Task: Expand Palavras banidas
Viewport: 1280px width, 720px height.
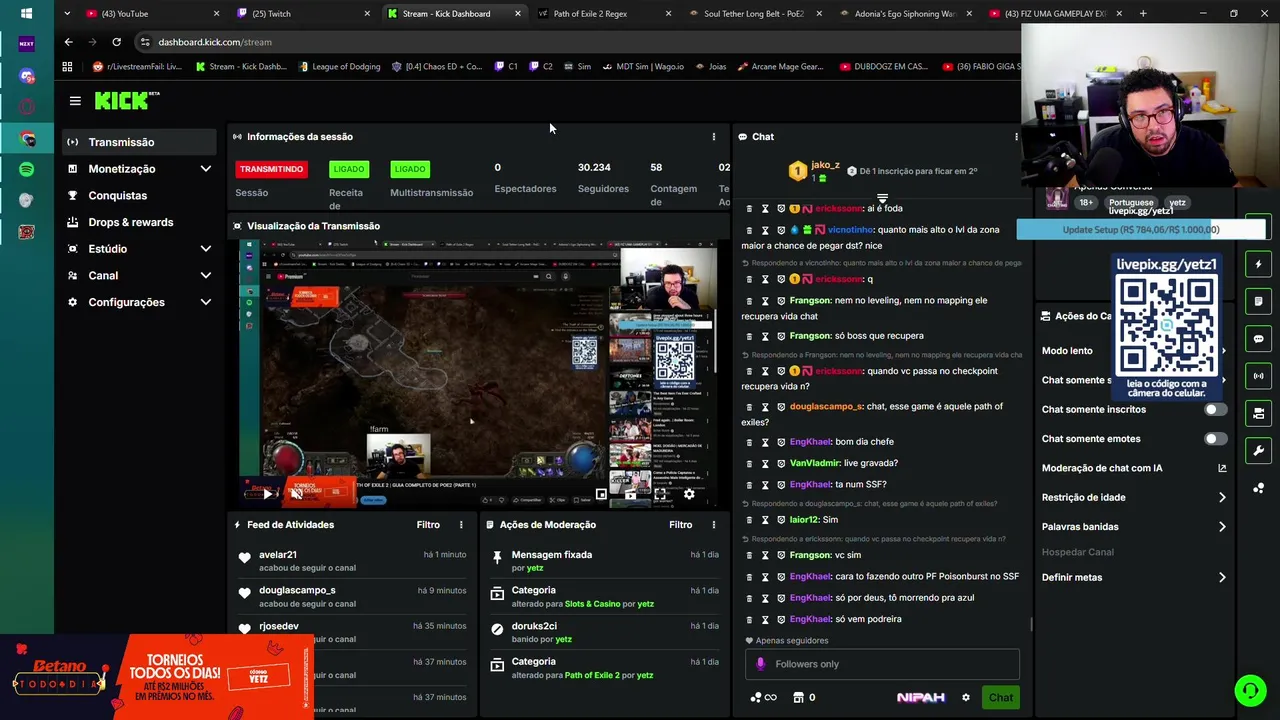Action: pyautogui.click(x=1134, y=527)
